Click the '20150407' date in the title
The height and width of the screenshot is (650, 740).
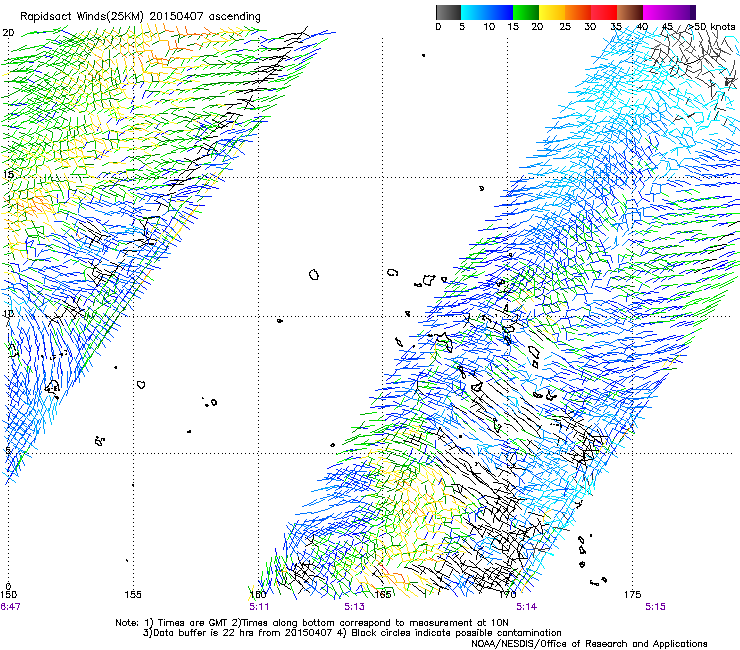(x=176, y=17)
